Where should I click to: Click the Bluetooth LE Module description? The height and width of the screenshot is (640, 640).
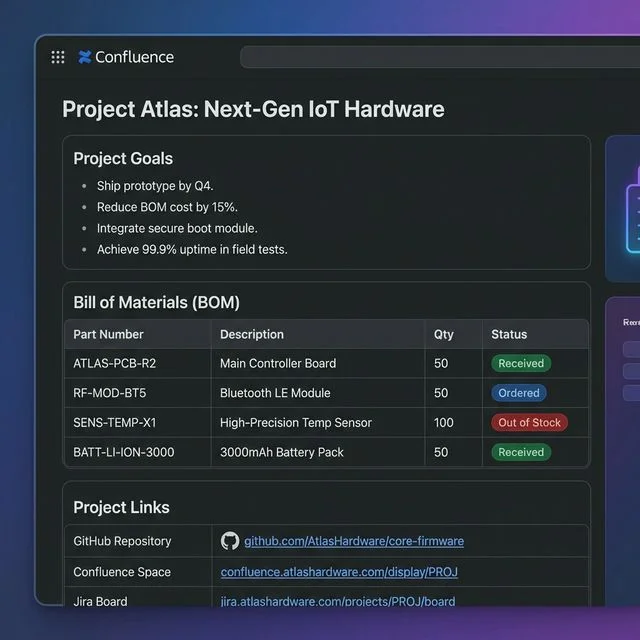pos(275,393)
